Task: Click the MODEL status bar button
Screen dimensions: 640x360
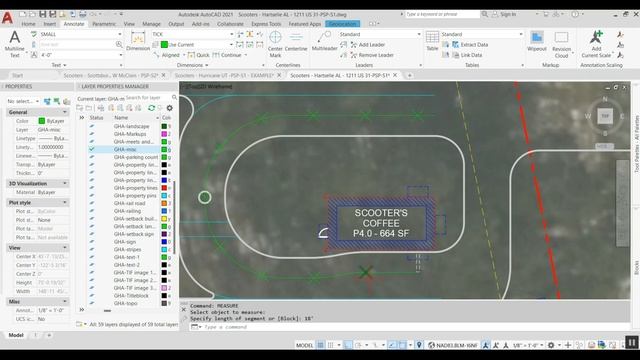Action: coord(304,345)
